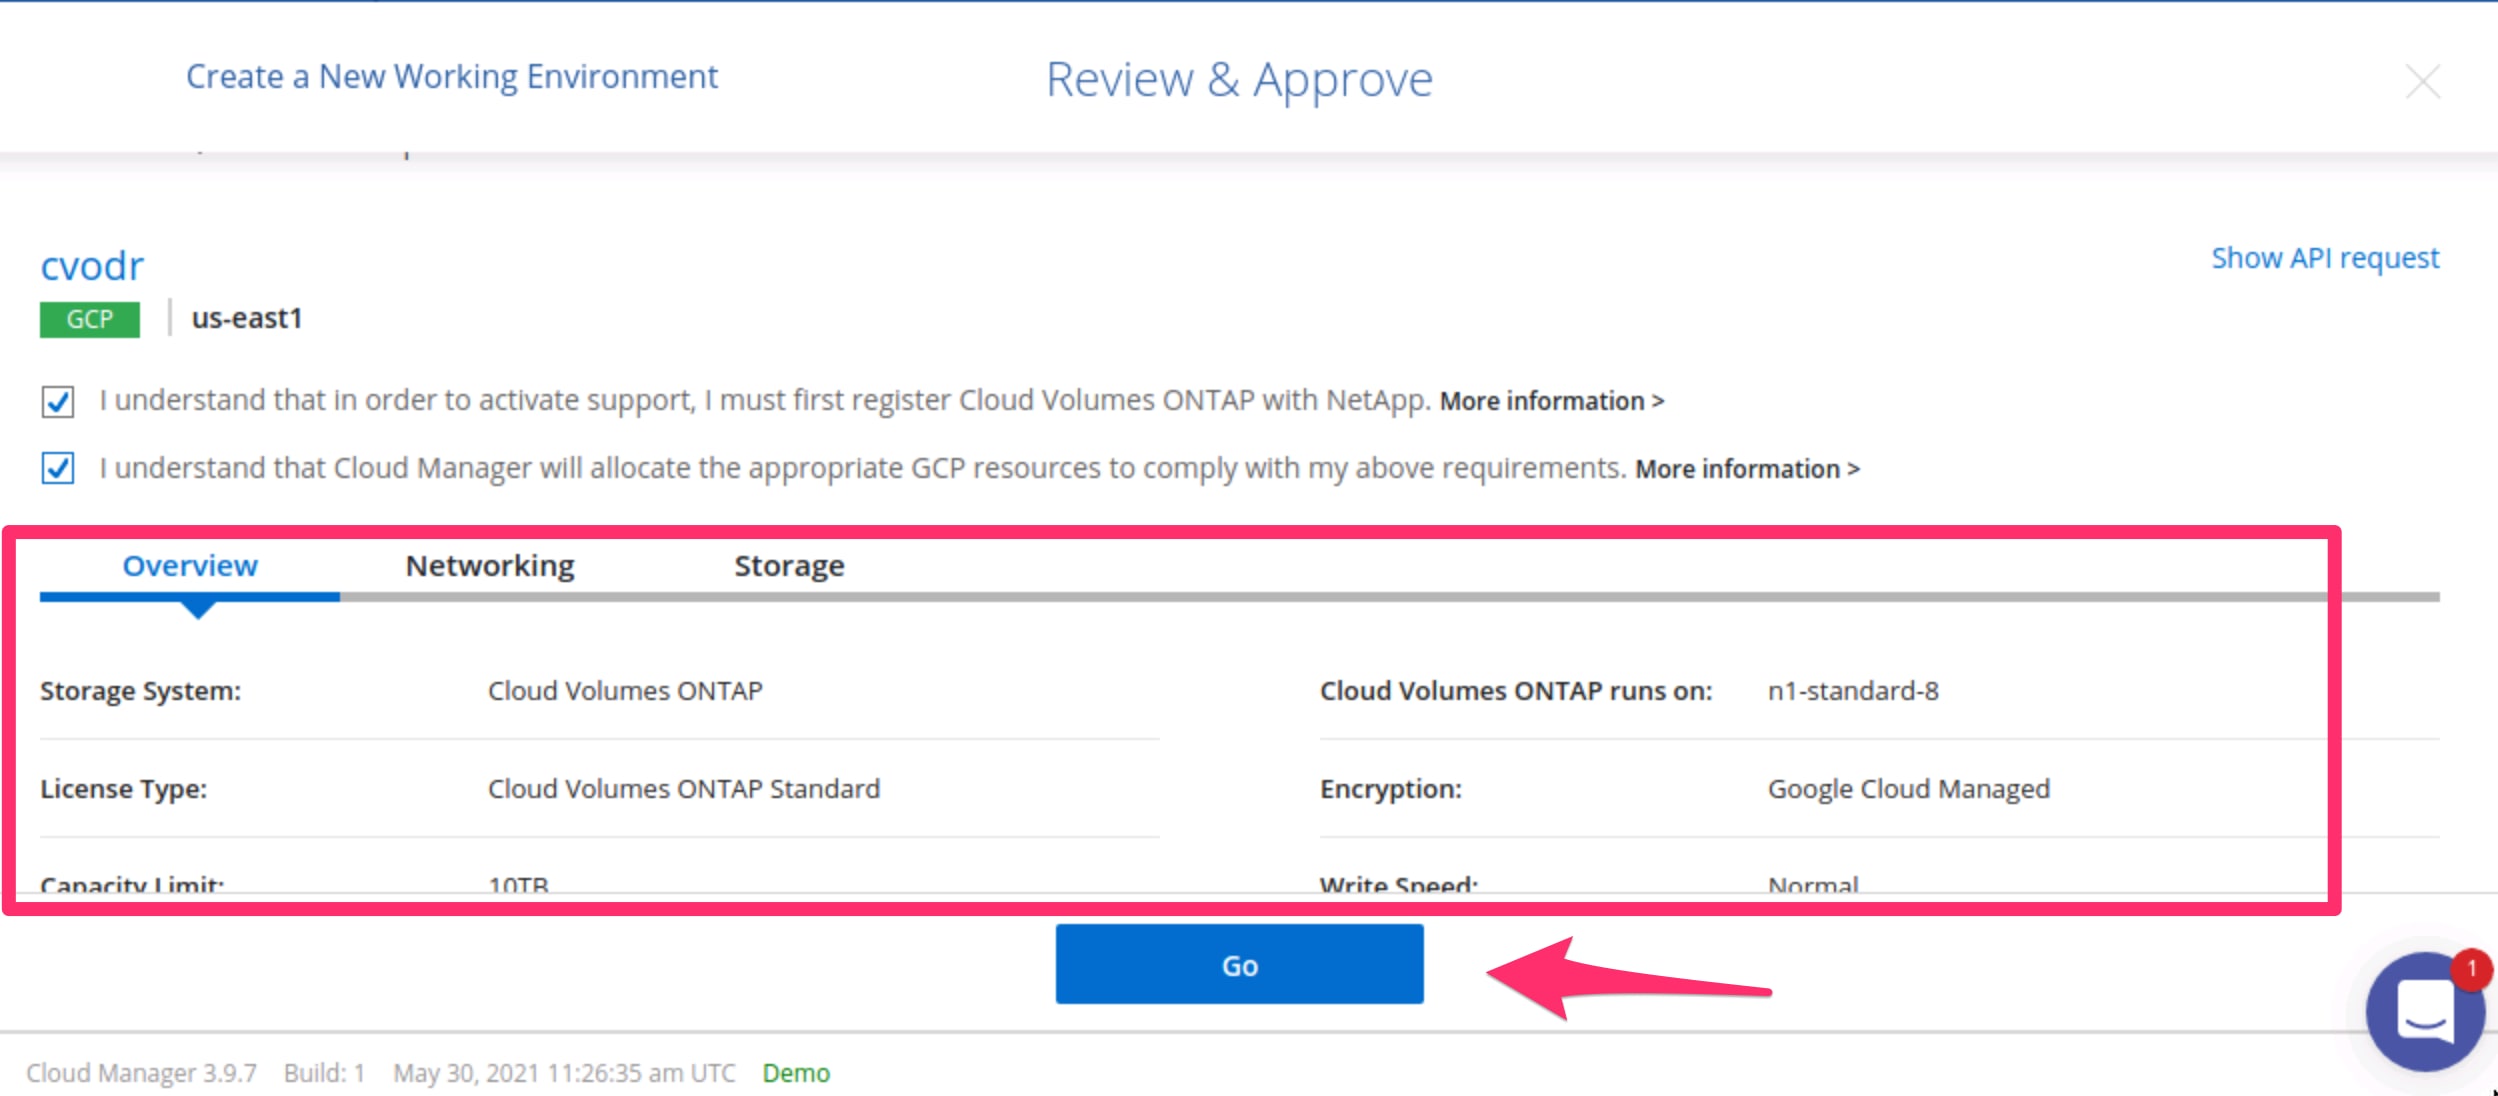Click the Google Cloud Managed encryption value

1908,789
